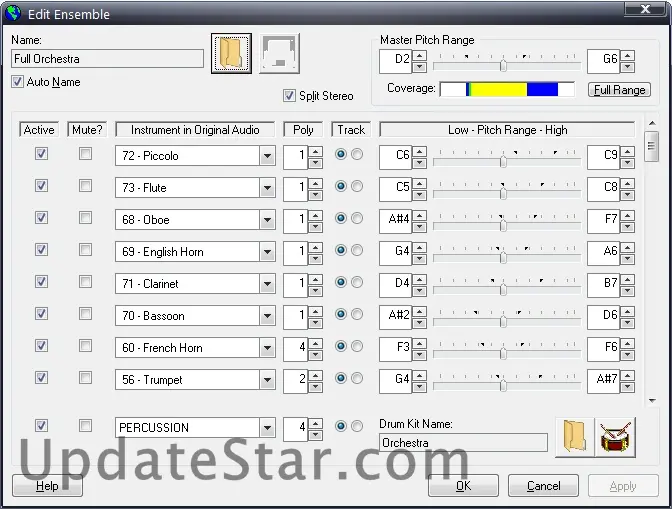Uncheck Active for the Oboe row
This screenshot has height=509, width=672.
coord(42,218)
